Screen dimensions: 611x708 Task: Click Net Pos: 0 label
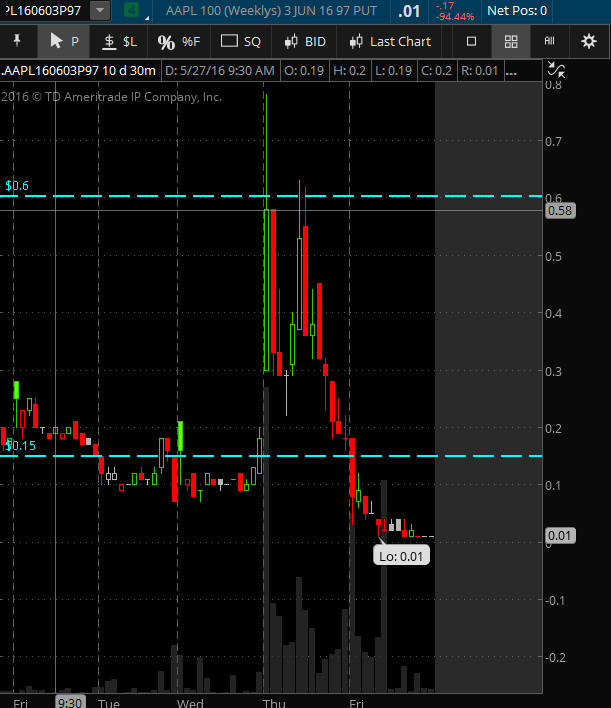point(517,10)
